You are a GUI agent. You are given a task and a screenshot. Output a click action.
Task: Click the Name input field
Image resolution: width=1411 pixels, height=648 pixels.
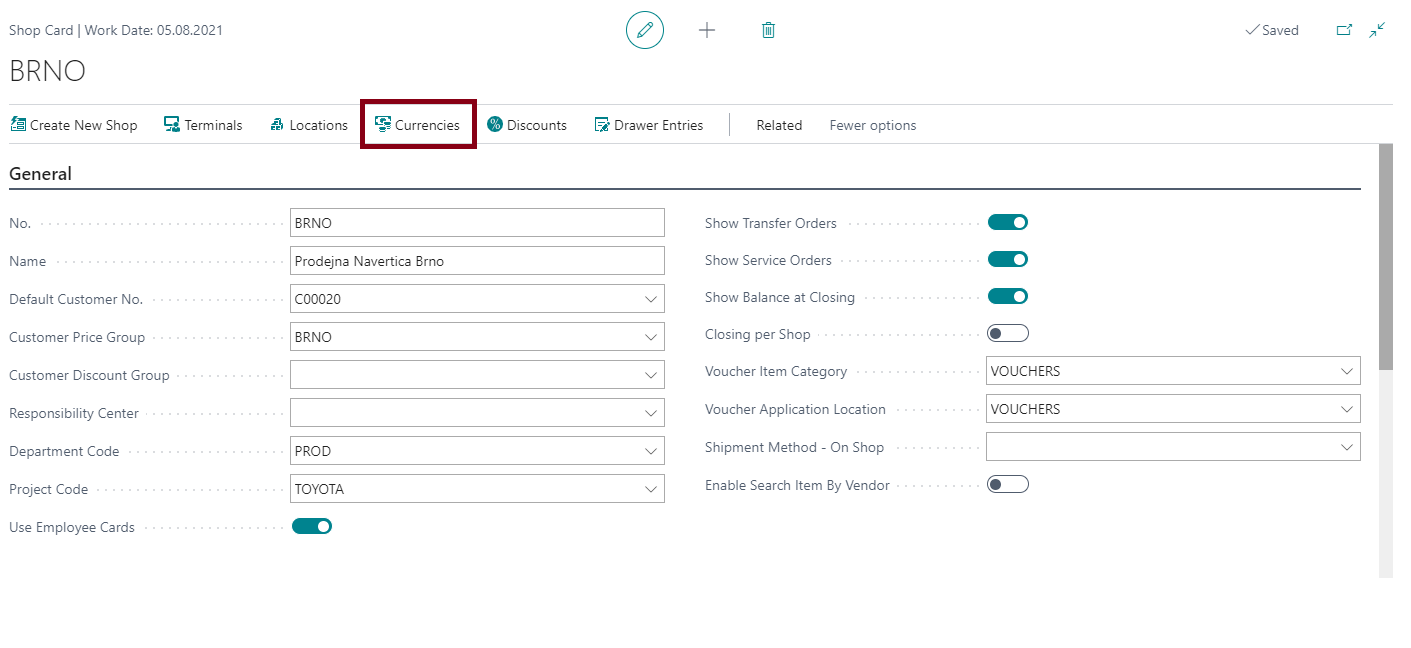[477, 261]
